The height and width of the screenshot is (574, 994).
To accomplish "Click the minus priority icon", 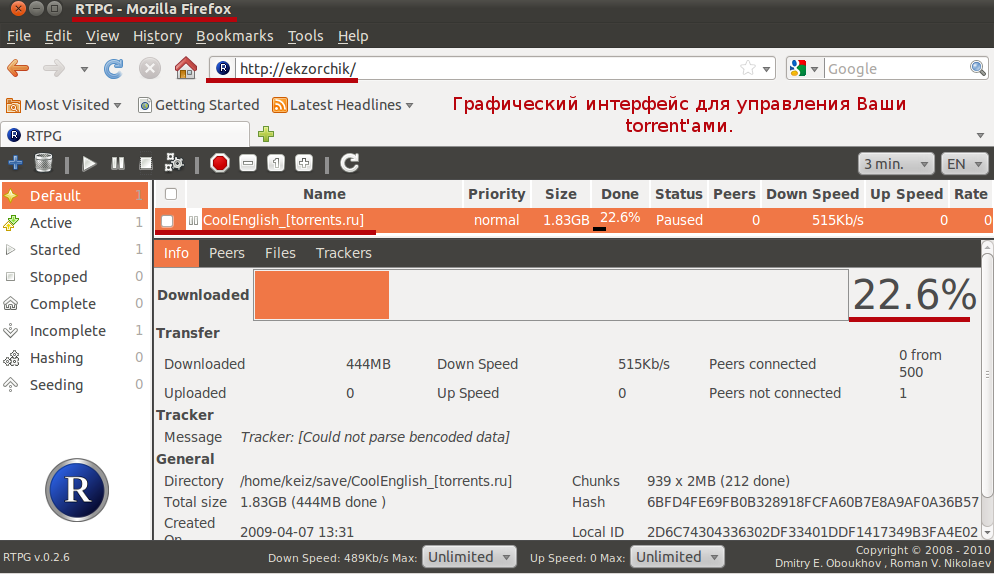I will pos(248,163).
